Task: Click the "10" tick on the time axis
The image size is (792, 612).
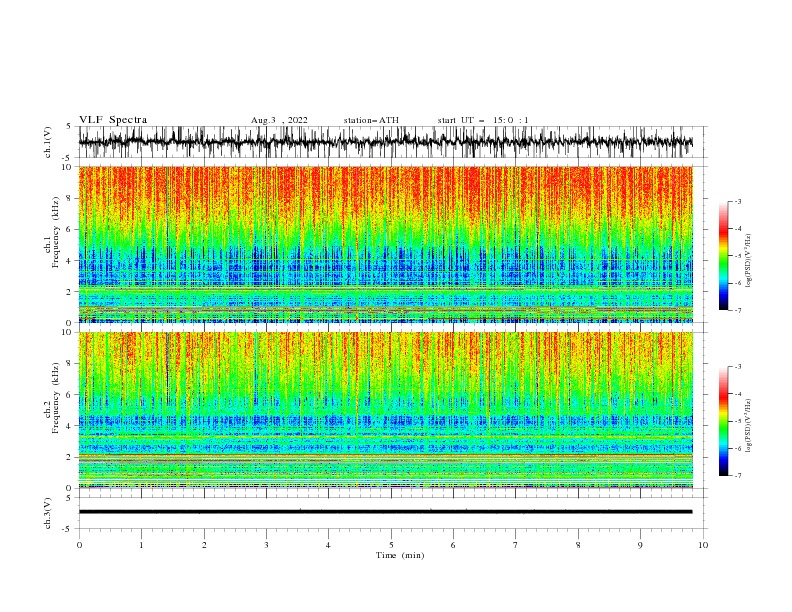Action: [x=703, y=545]
